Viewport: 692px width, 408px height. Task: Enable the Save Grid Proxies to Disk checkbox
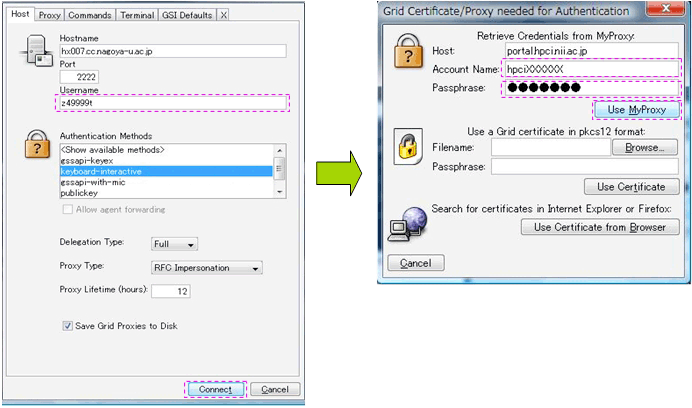point(67,326)
